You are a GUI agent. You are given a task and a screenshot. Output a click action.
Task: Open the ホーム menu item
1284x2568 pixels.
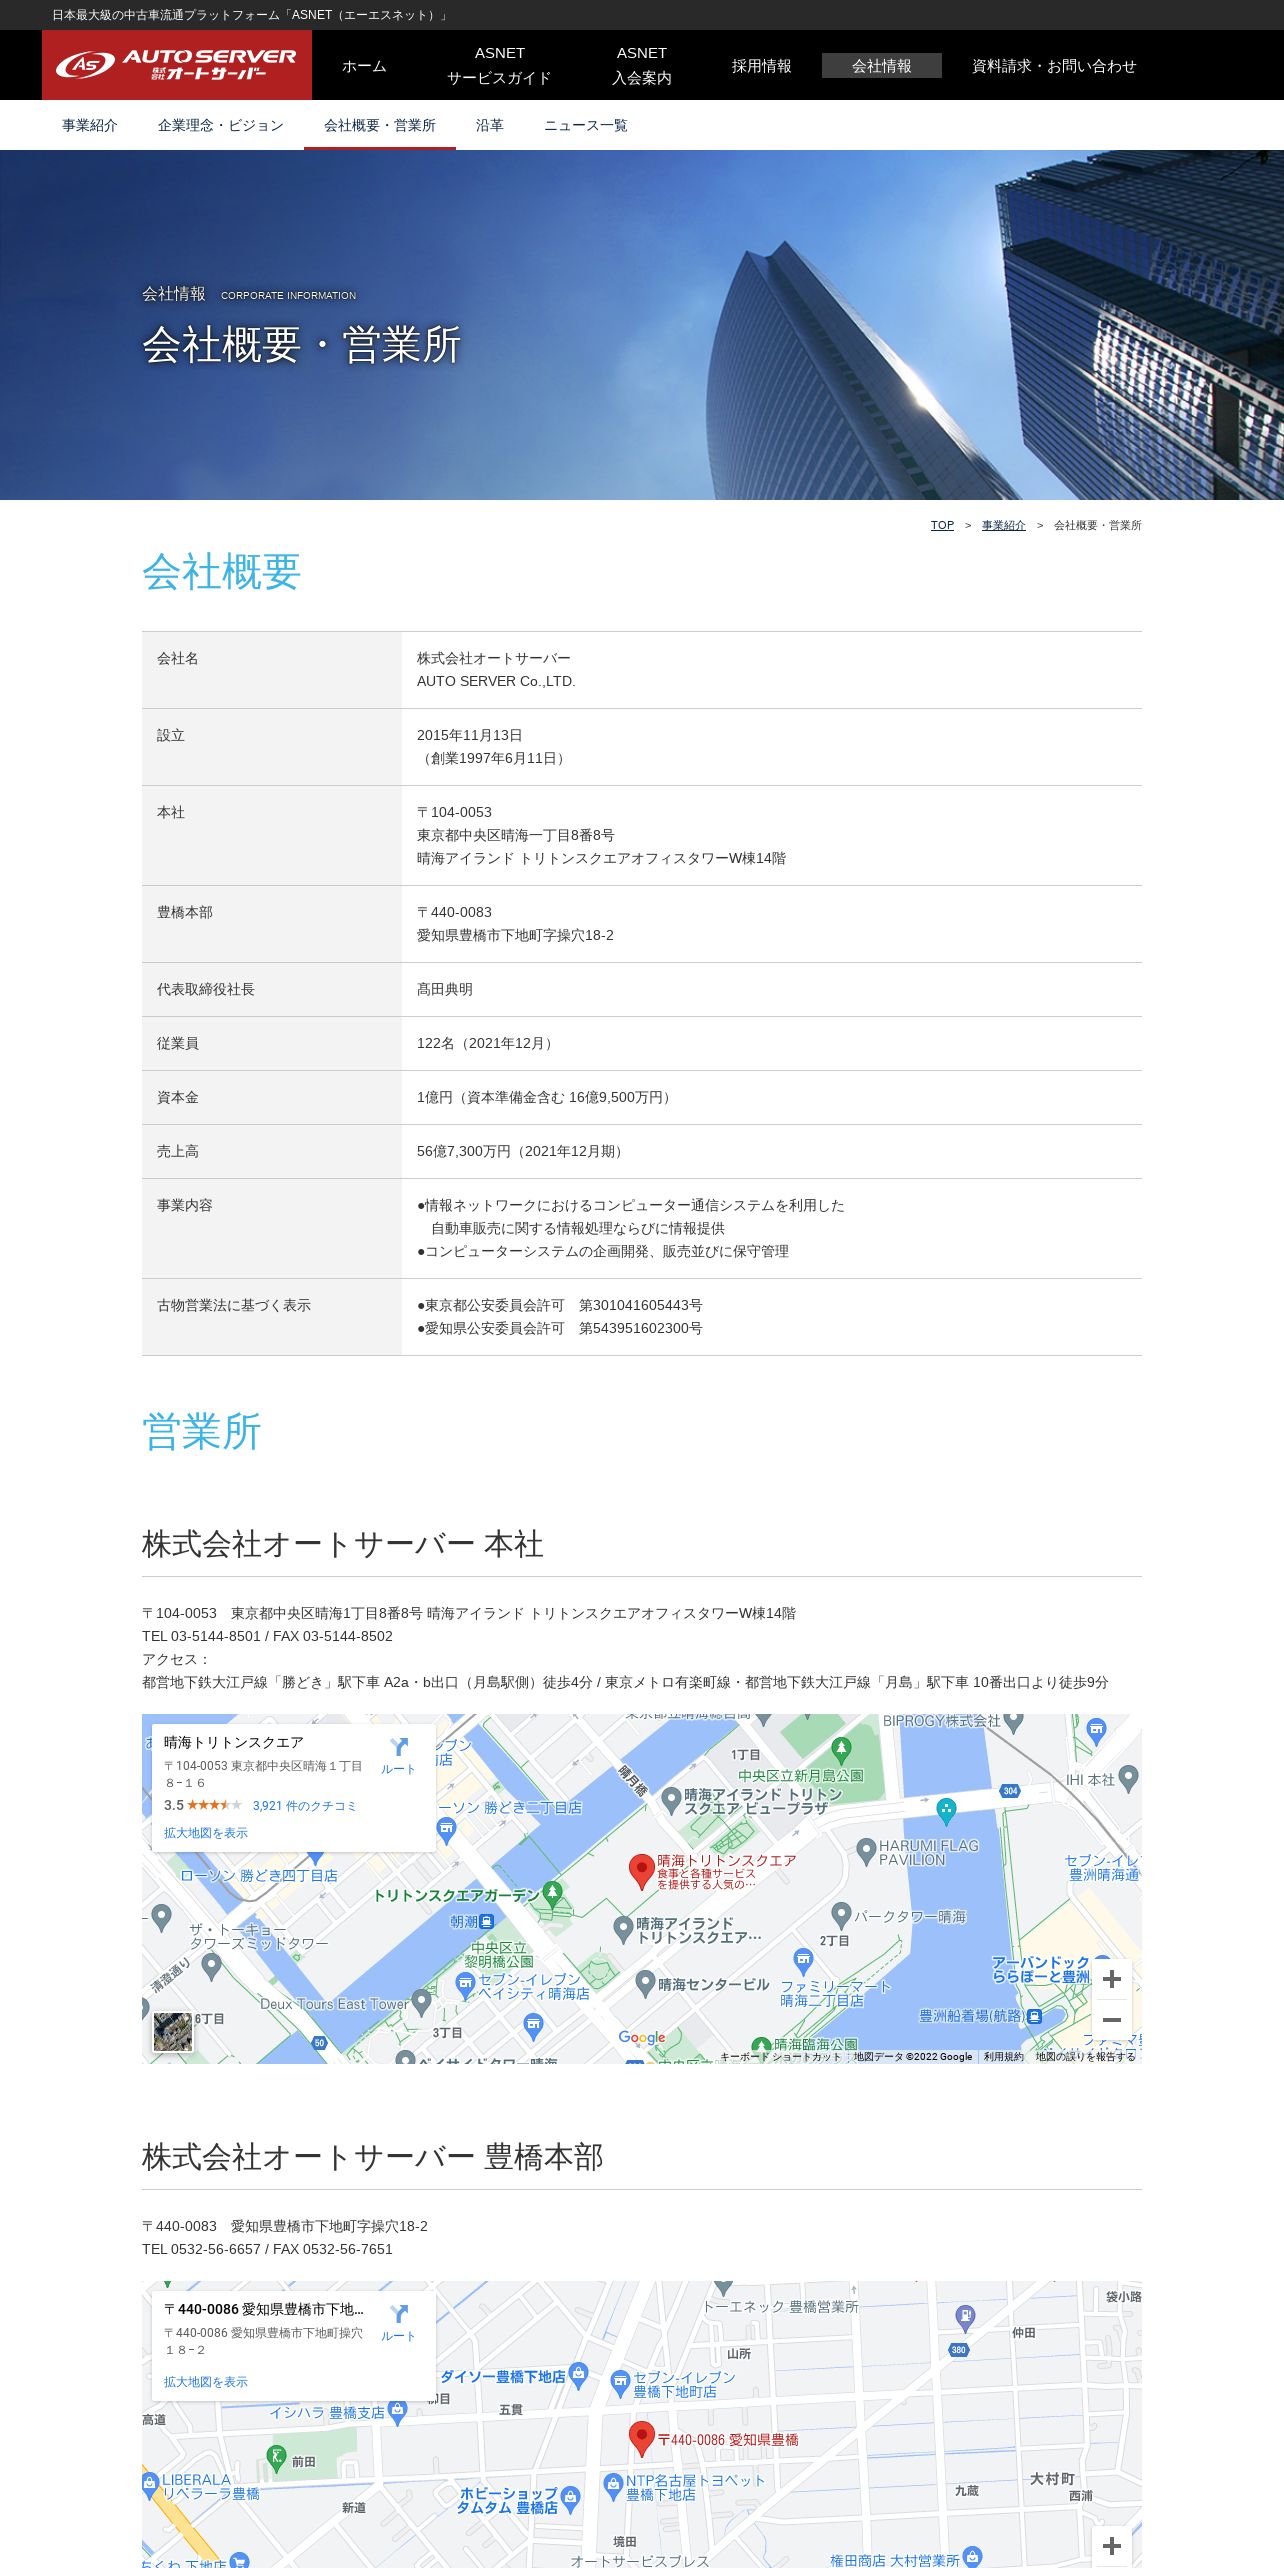click(x=364, y=66)
